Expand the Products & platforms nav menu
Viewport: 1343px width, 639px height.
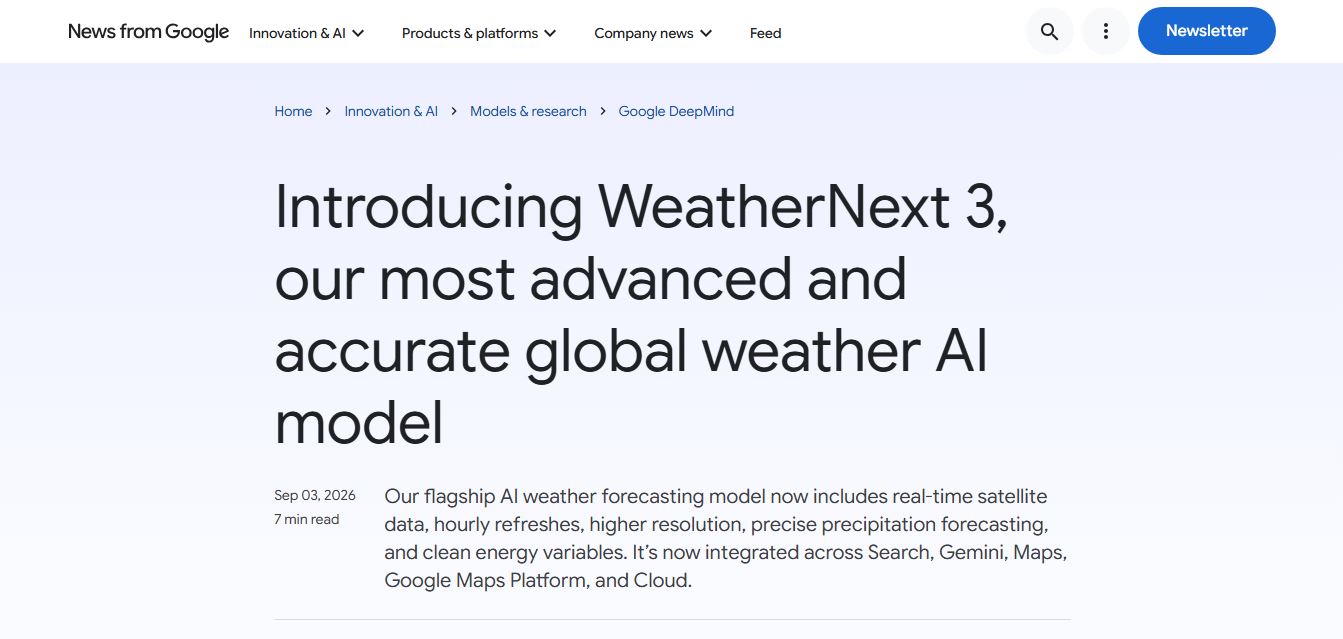pos(479,33)
